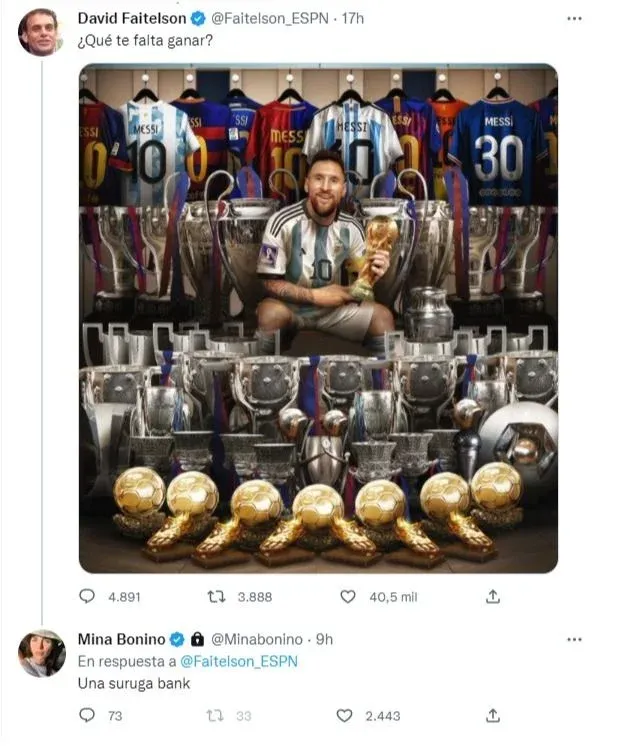Share Mina Bonino's reply
The width and height of the screenshot is (620, 753).
tap(492, 716)
